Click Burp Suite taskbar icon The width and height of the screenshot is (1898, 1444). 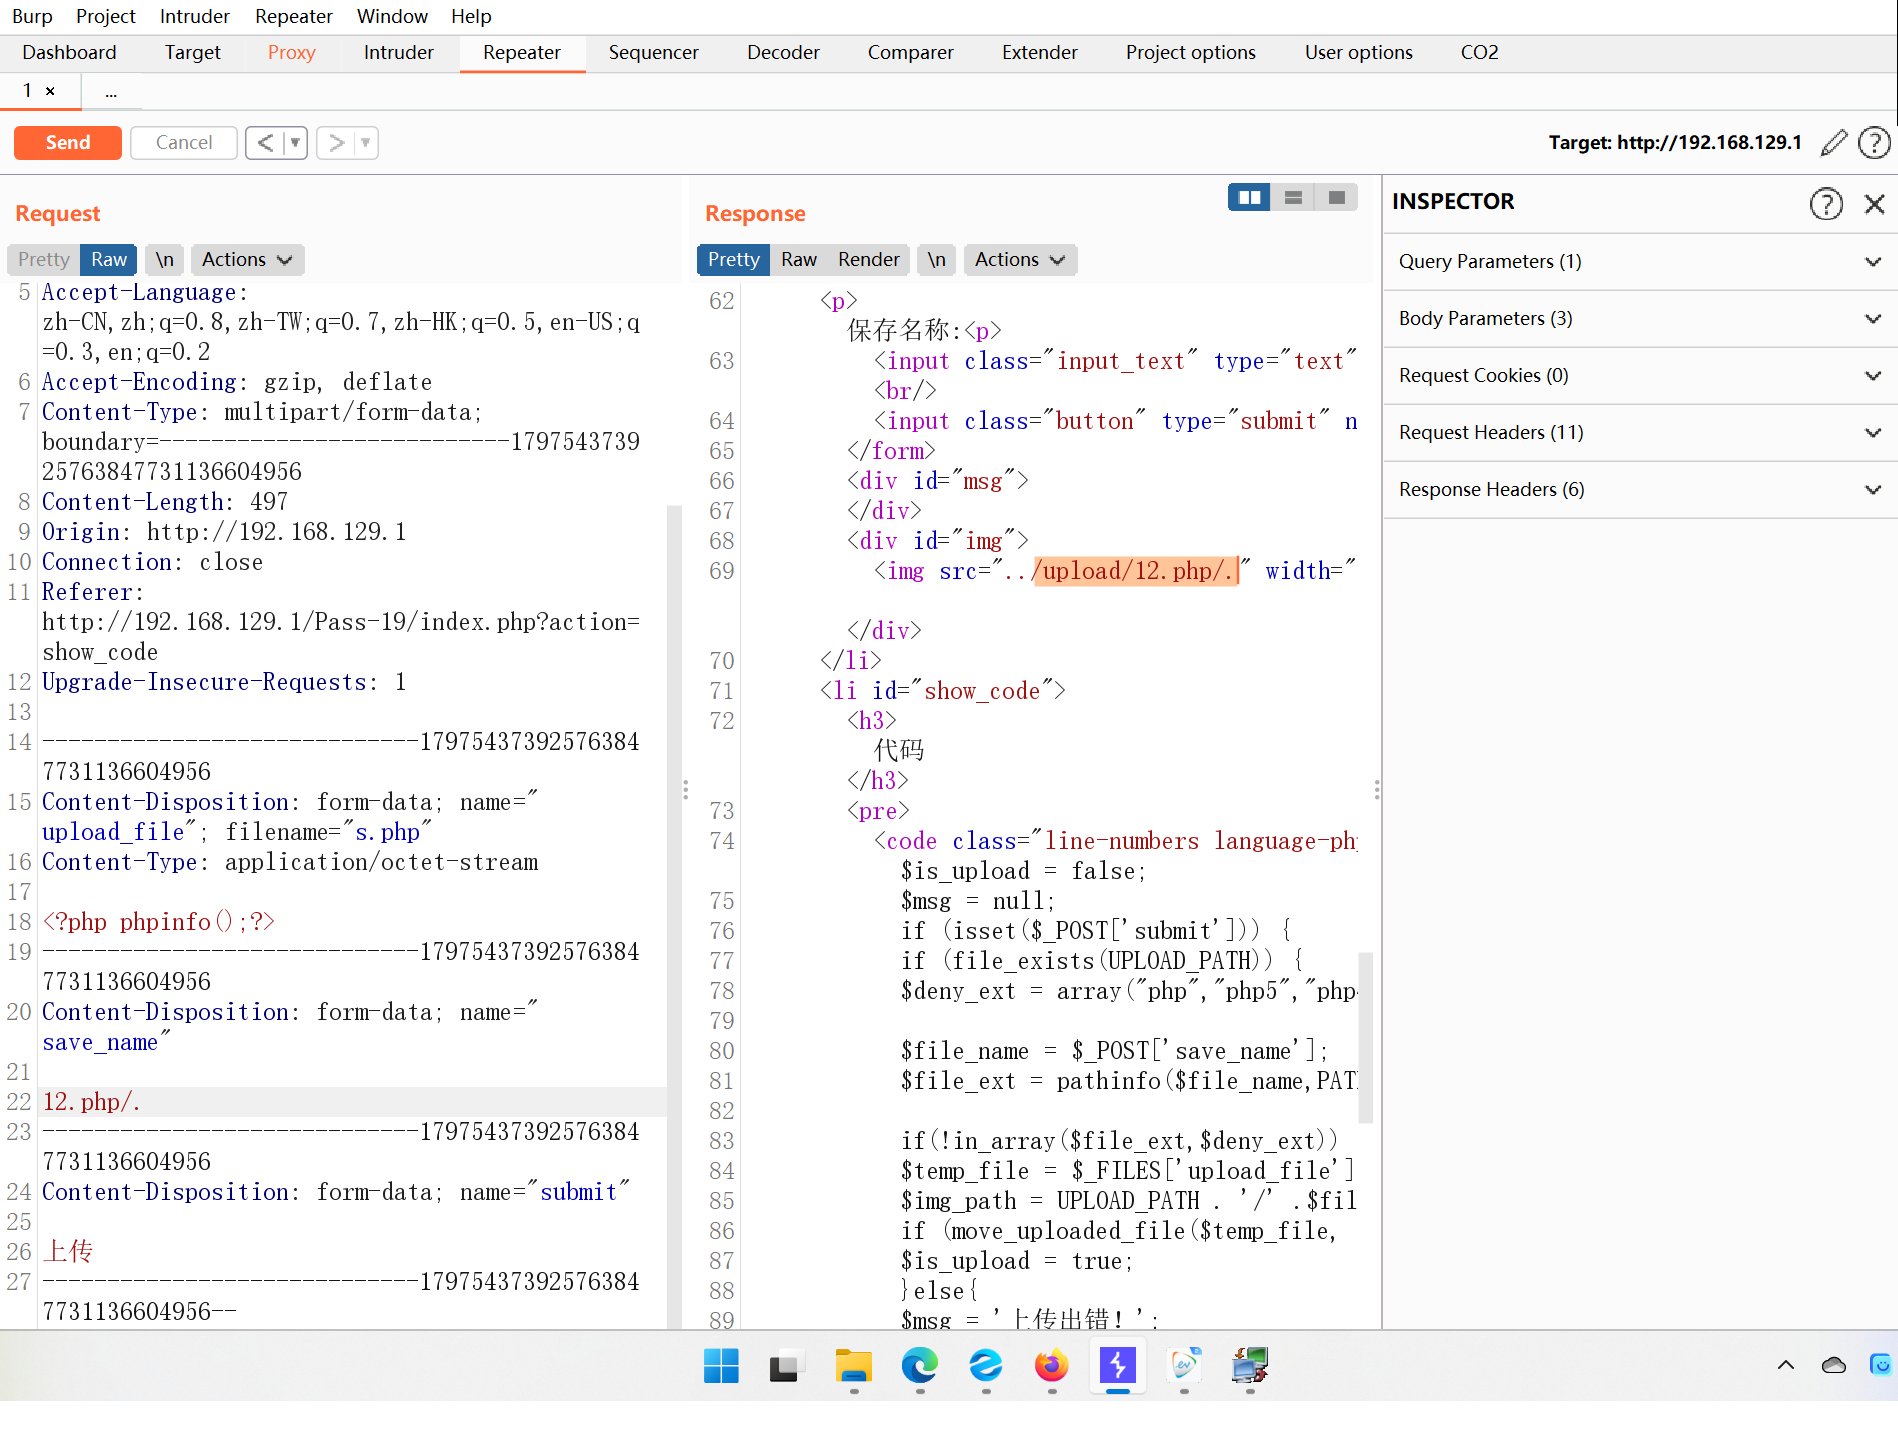click(x=1117, y=1366)
